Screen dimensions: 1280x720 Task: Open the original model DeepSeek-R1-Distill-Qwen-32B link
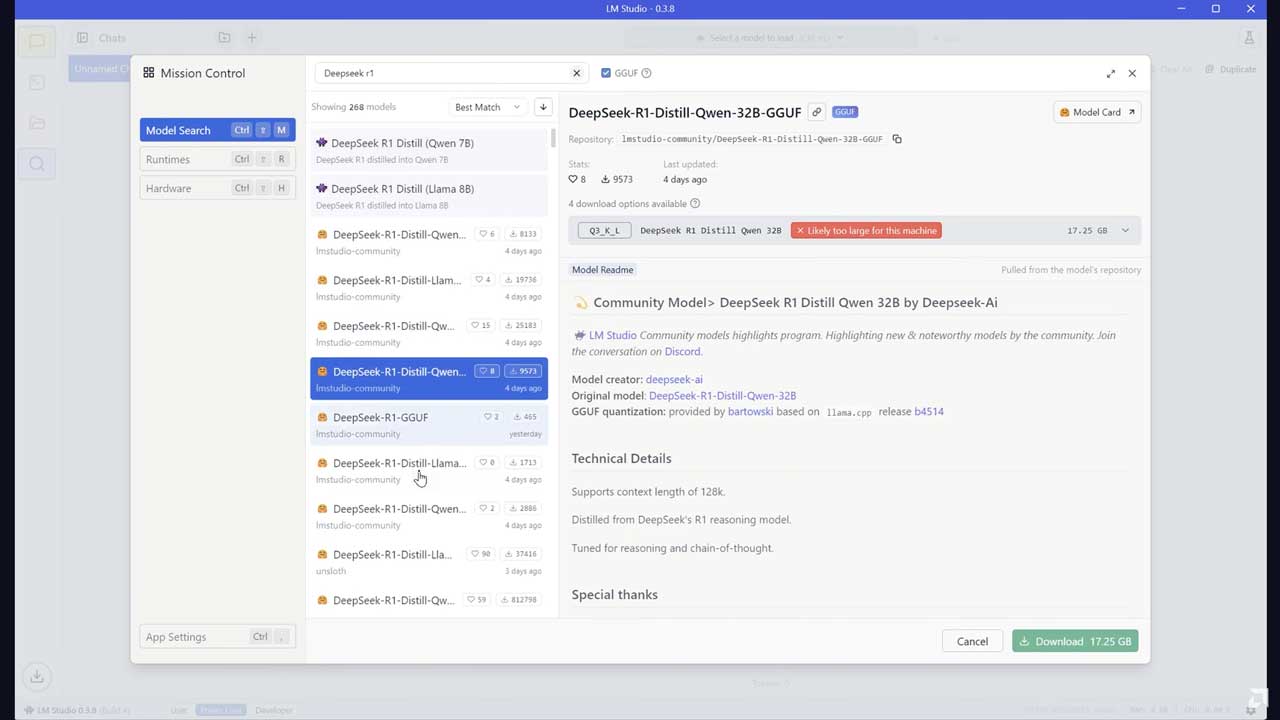(722, 396)
